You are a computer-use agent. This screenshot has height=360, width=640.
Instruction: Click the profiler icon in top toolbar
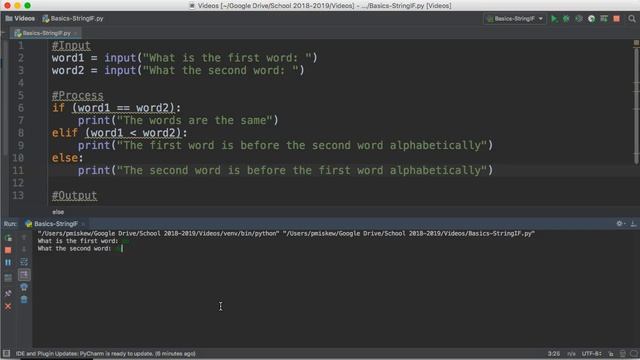(591, 19)
